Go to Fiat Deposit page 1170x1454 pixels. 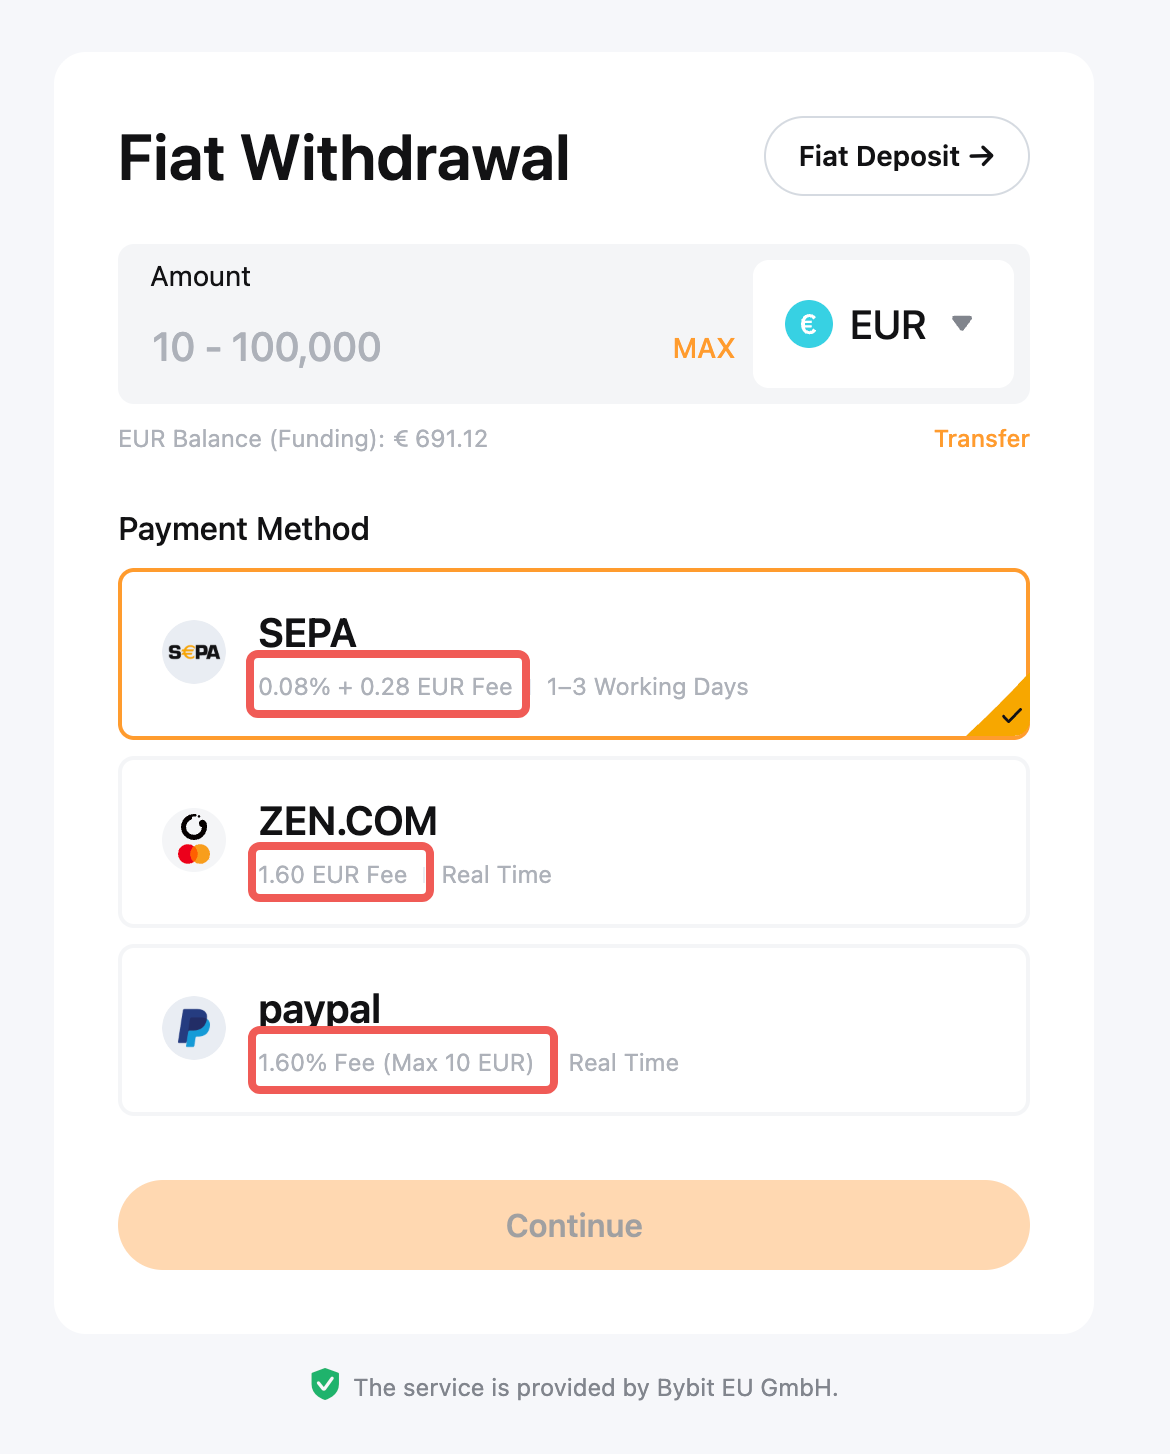click(896, 156)
